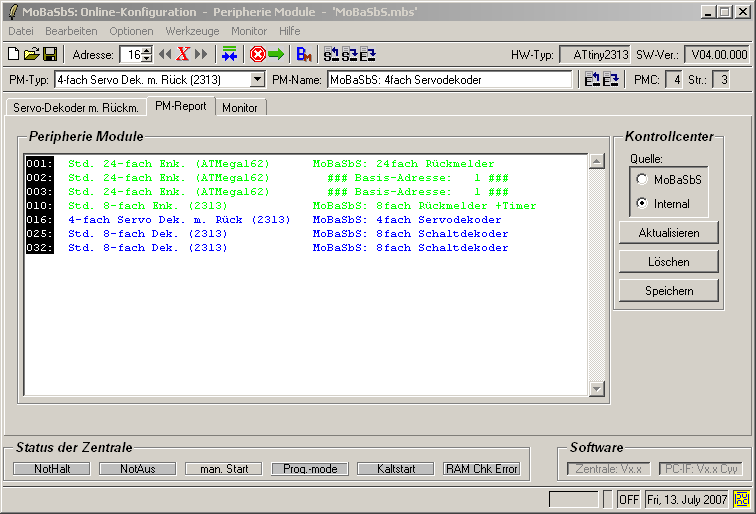Switch to the Monitor tab
756x514 pixels.
click(240, 107)
